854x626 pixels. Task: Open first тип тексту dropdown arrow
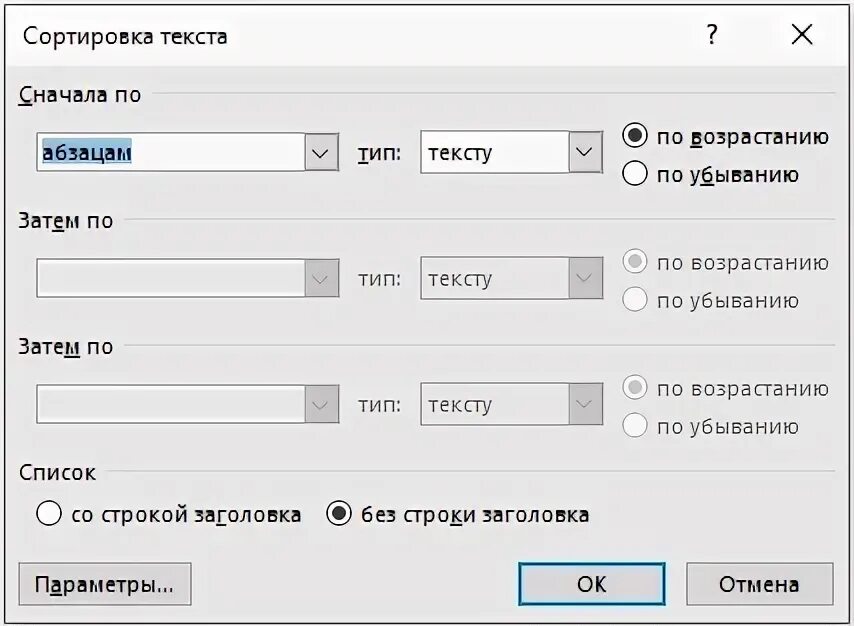[585, 153]
